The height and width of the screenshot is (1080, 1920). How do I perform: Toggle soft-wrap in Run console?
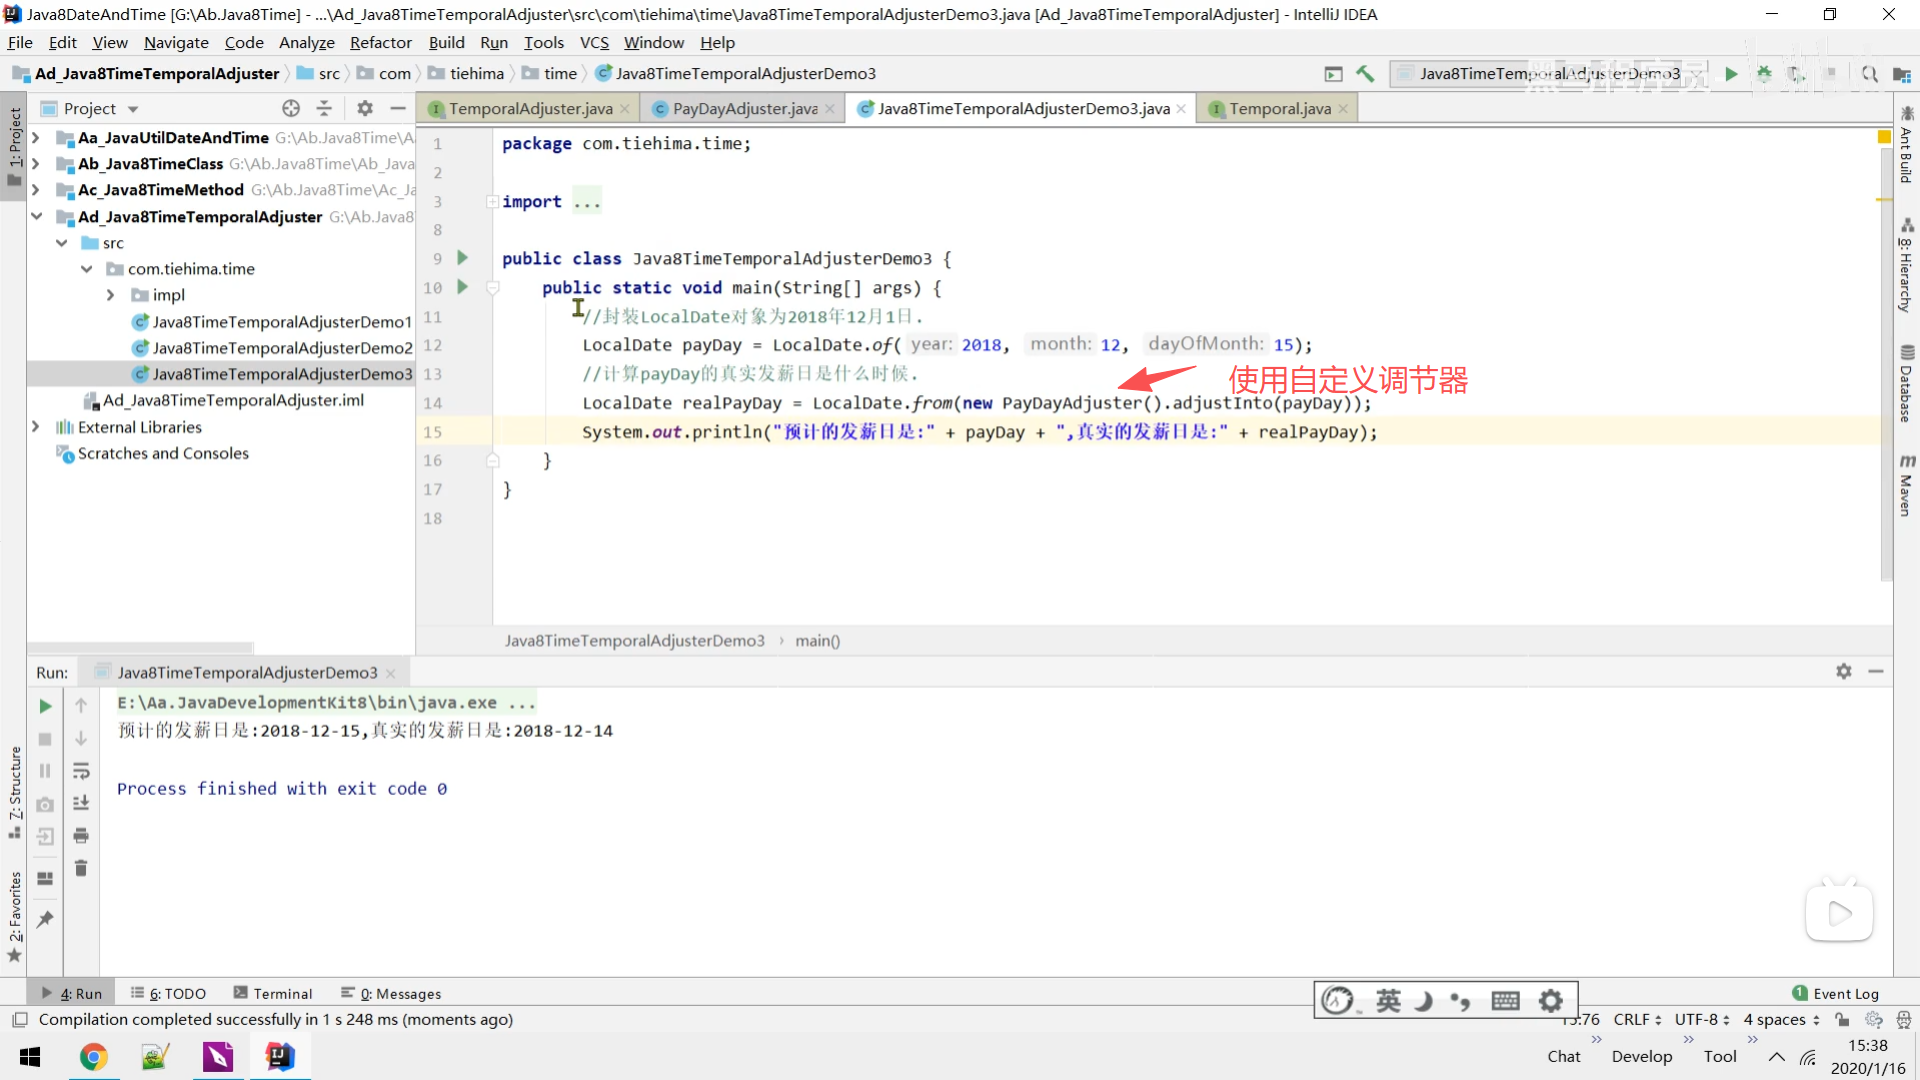[x=81, y=771]
